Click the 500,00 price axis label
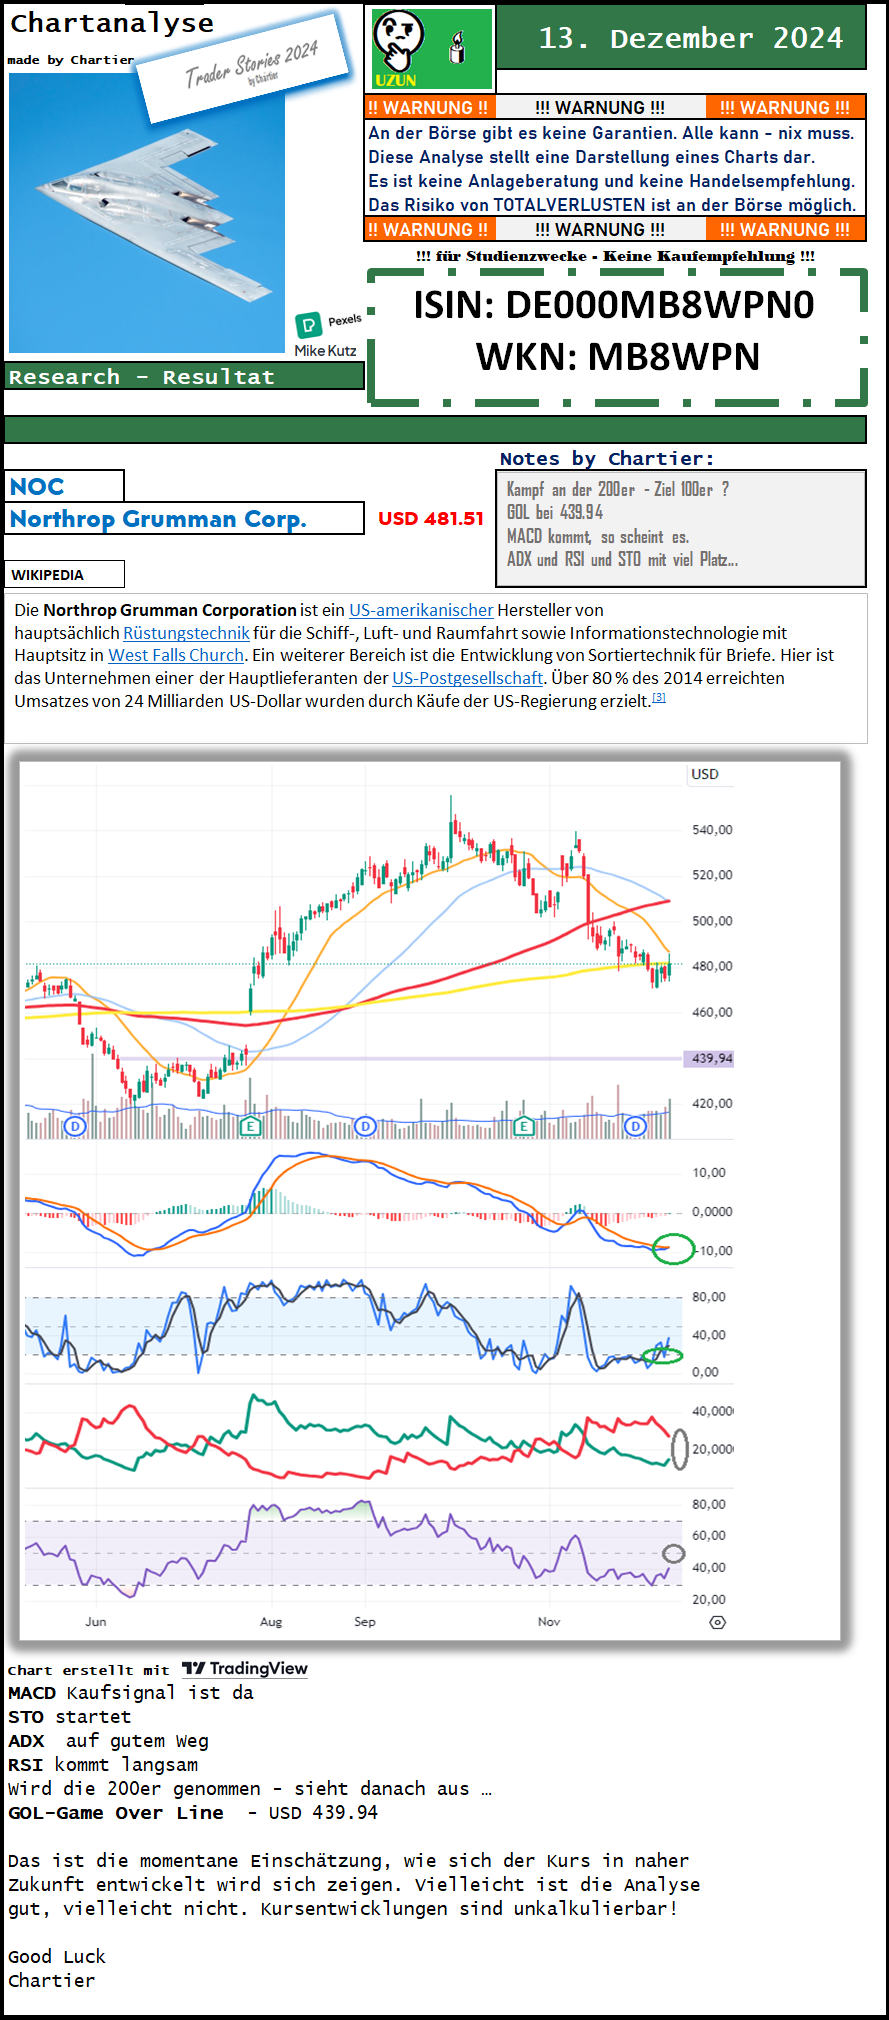889x2020 pixels. tap(712, 921)
